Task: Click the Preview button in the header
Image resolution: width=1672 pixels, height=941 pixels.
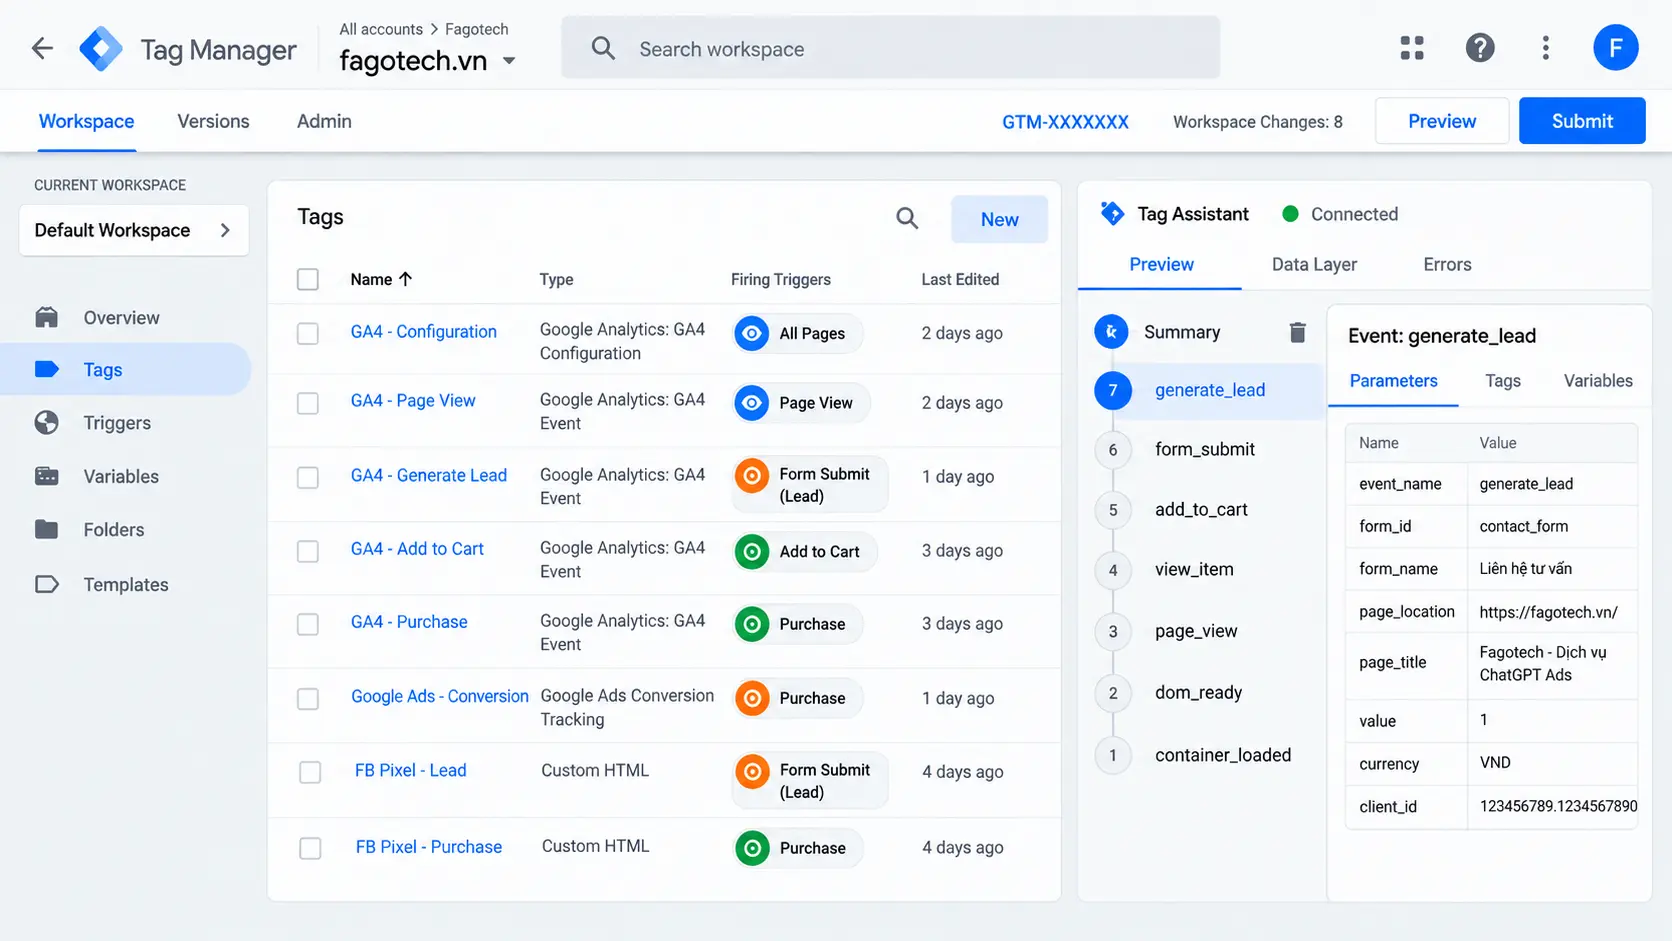Action: (1442, 121)
